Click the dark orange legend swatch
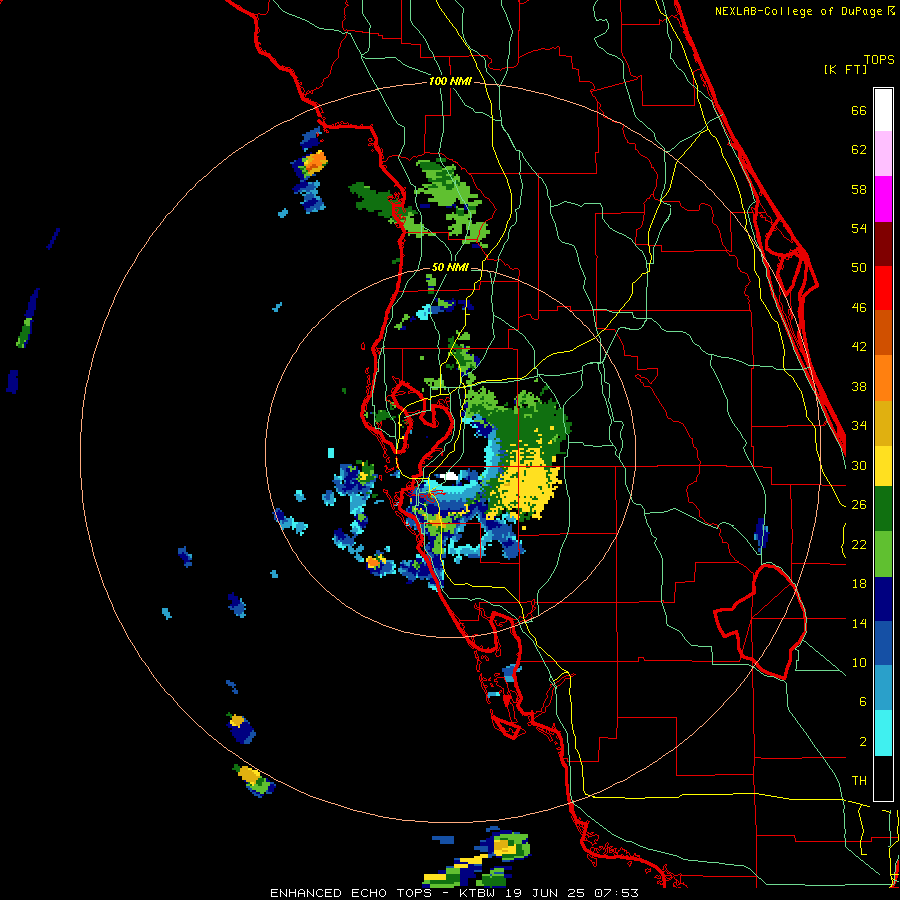The height and width of the screenshot is (900, 900). [x=883, y=333]
